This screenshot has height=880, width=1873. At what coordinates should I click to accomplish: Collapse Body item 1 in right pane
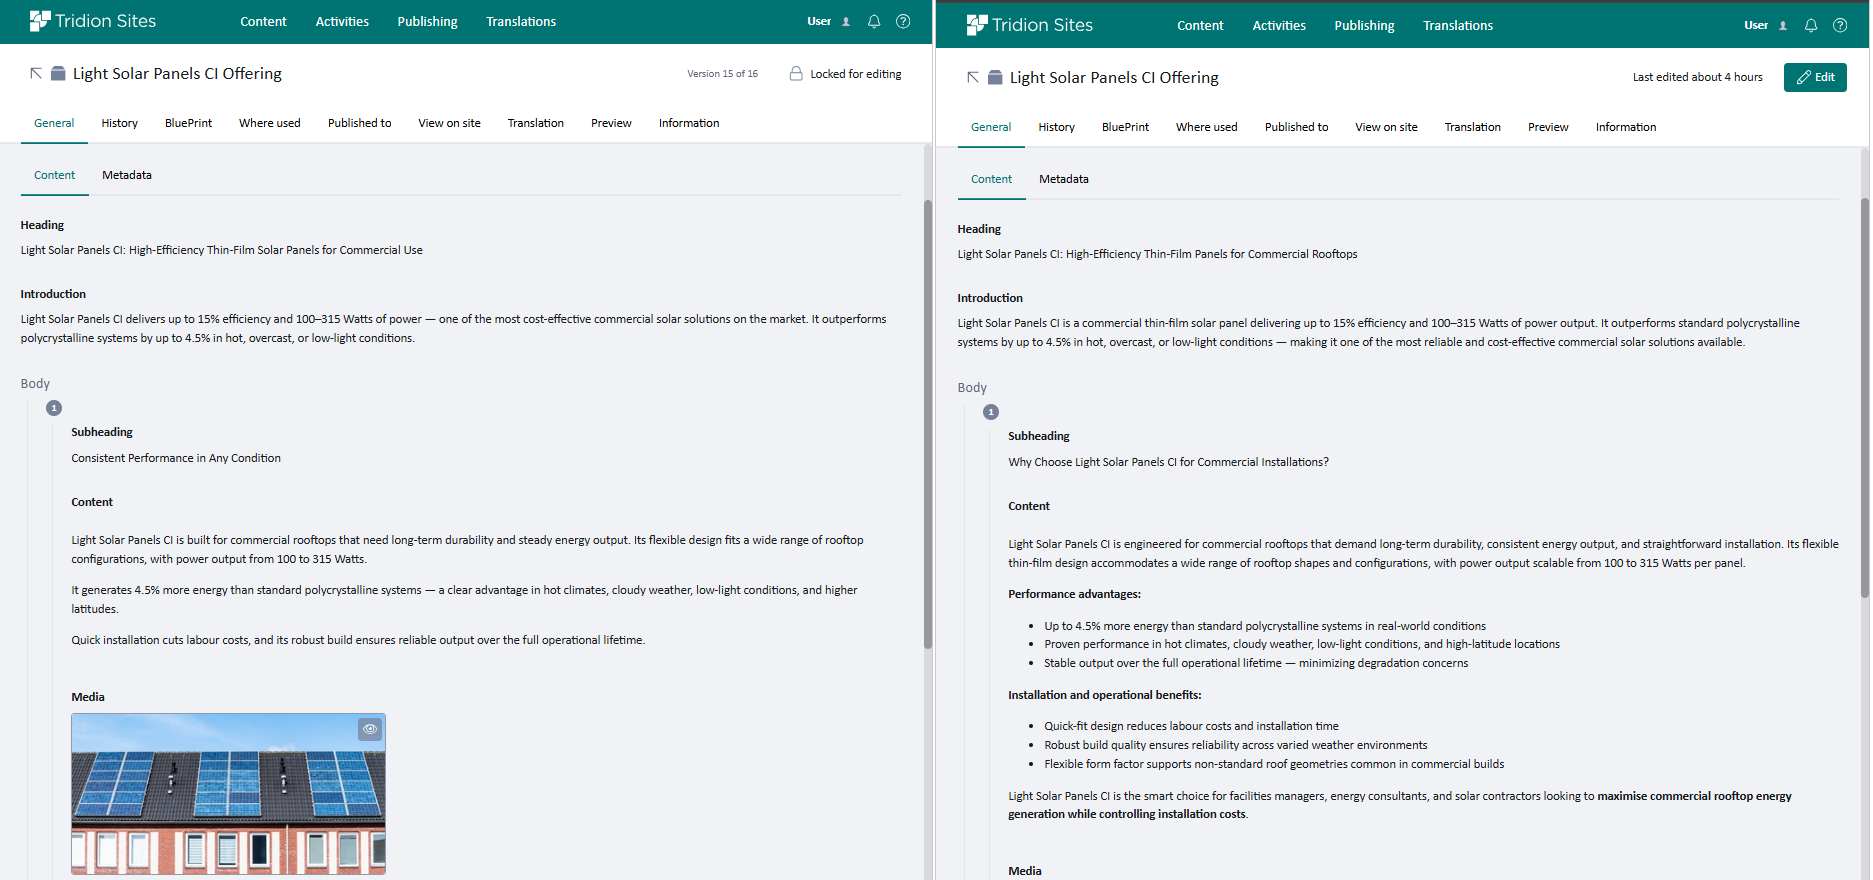pyautogui.click(x=991, y=412)
